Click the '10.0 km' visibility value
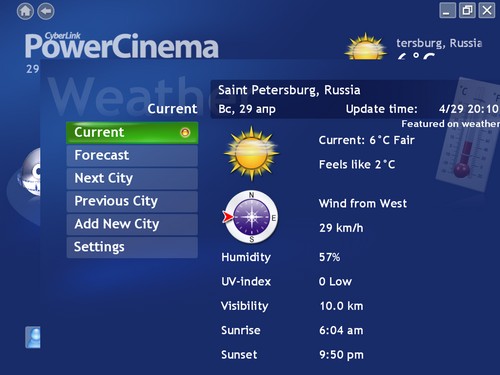This screenshot has height=375, width=500. point(341,306)
